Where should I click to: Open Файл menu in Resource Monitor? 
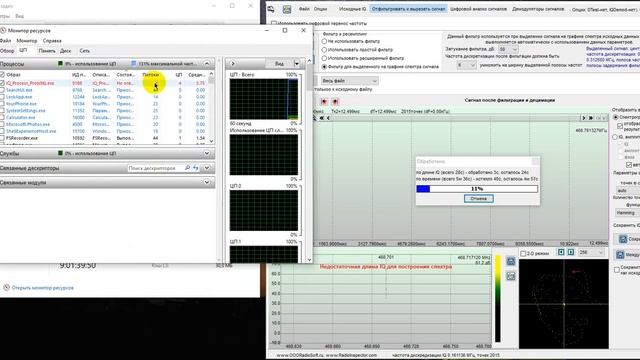pos(5,41)
